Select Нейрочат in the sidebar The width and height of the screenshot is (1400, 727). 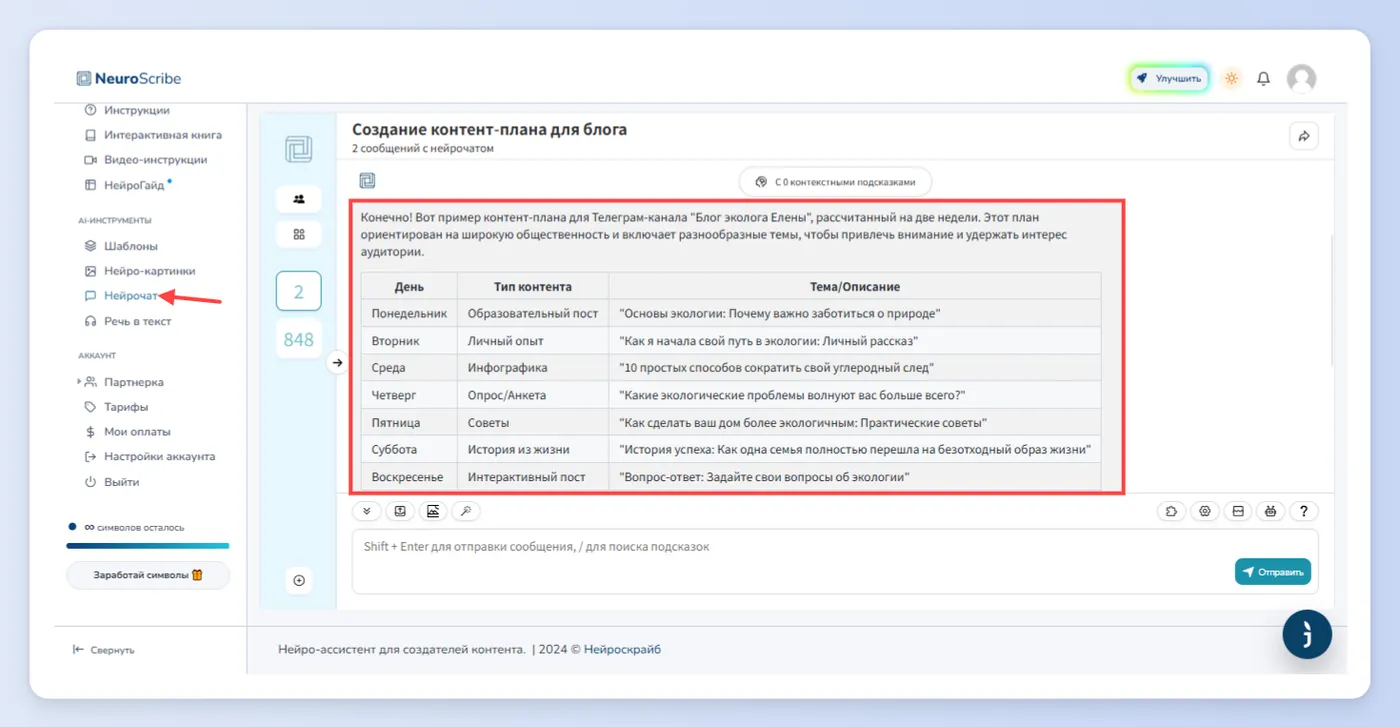pyautogui.click(x=121, y=296)
